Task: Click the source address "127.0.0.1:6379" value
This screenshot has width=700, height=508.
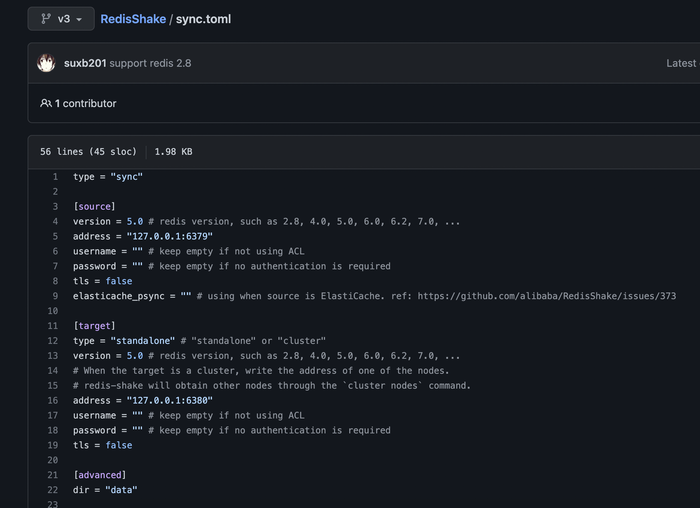Action: tap(170, 236)
